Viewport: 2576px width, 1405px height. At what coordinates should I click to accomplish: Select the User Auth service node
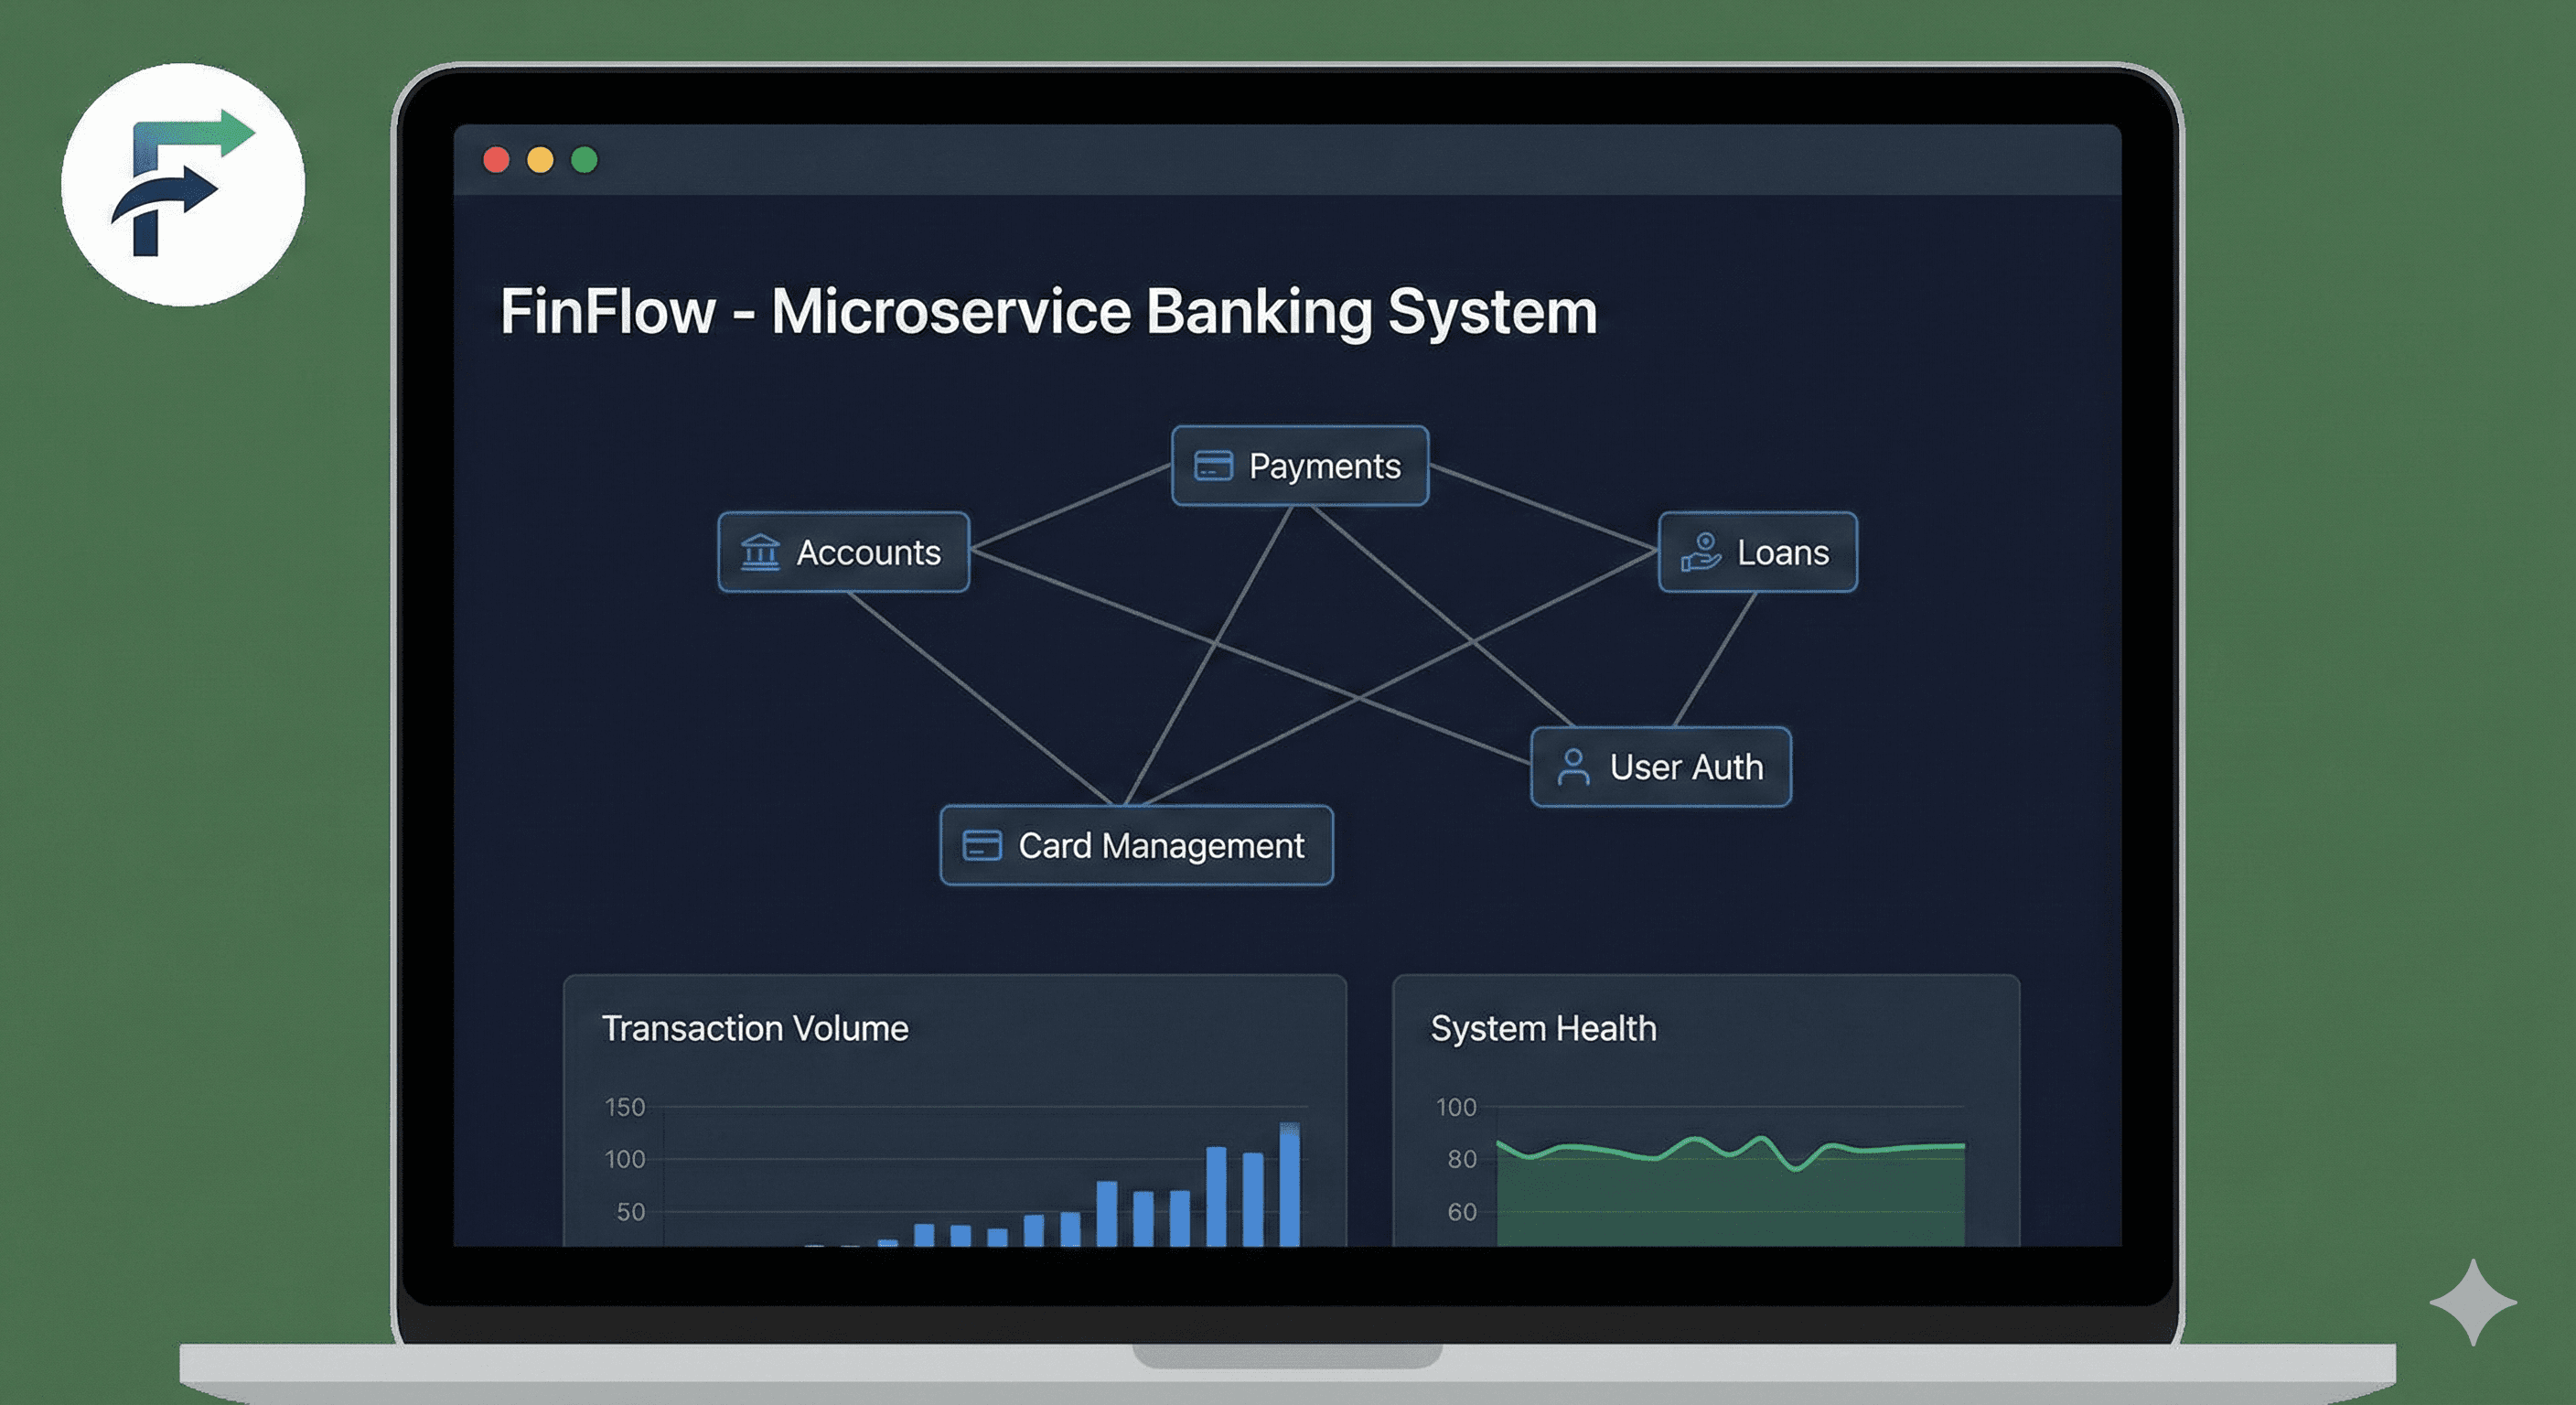1661,768
